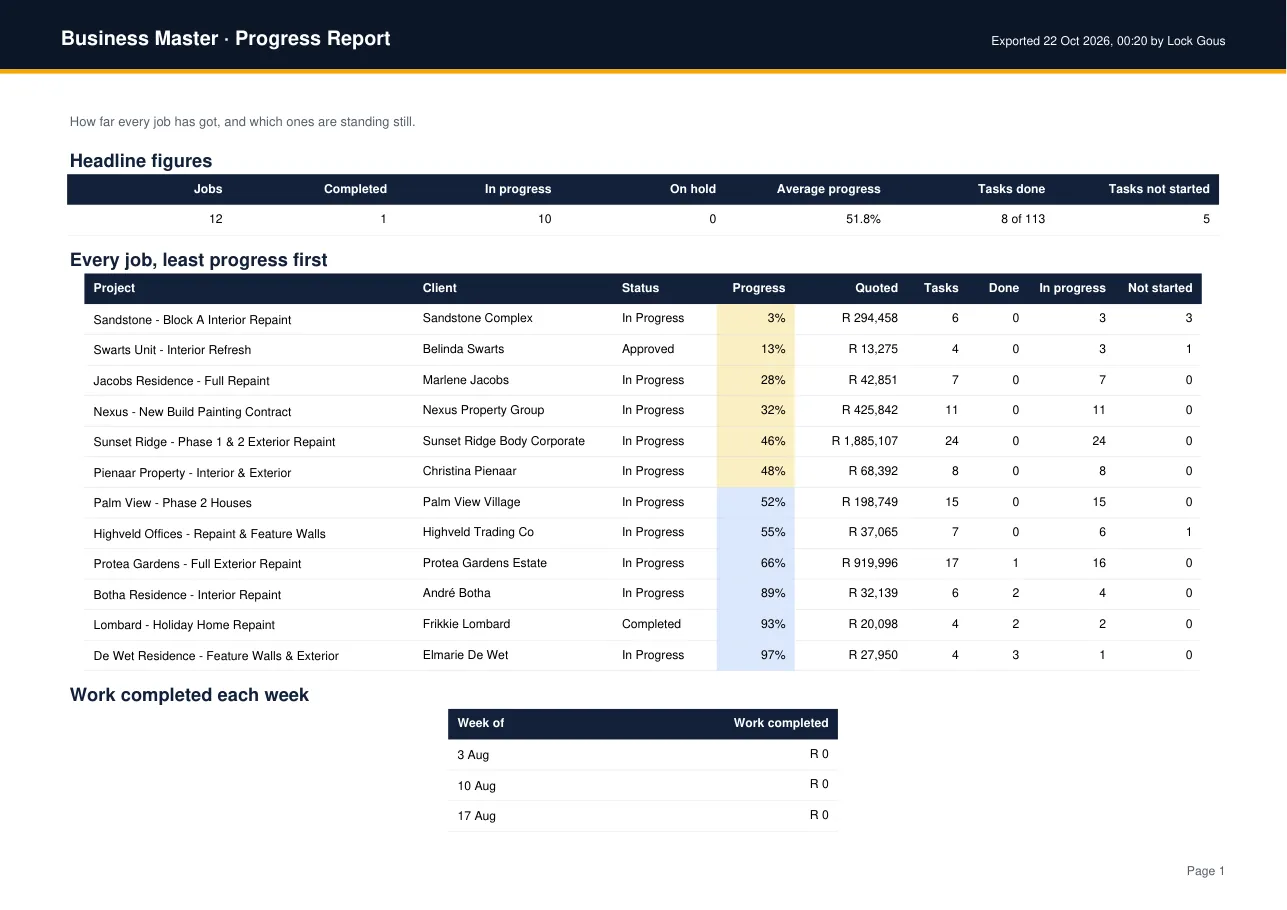Click the 'Work completed each week' heading
The width and height of the screenshot is (1287, 910).
[x=189, y=695]
